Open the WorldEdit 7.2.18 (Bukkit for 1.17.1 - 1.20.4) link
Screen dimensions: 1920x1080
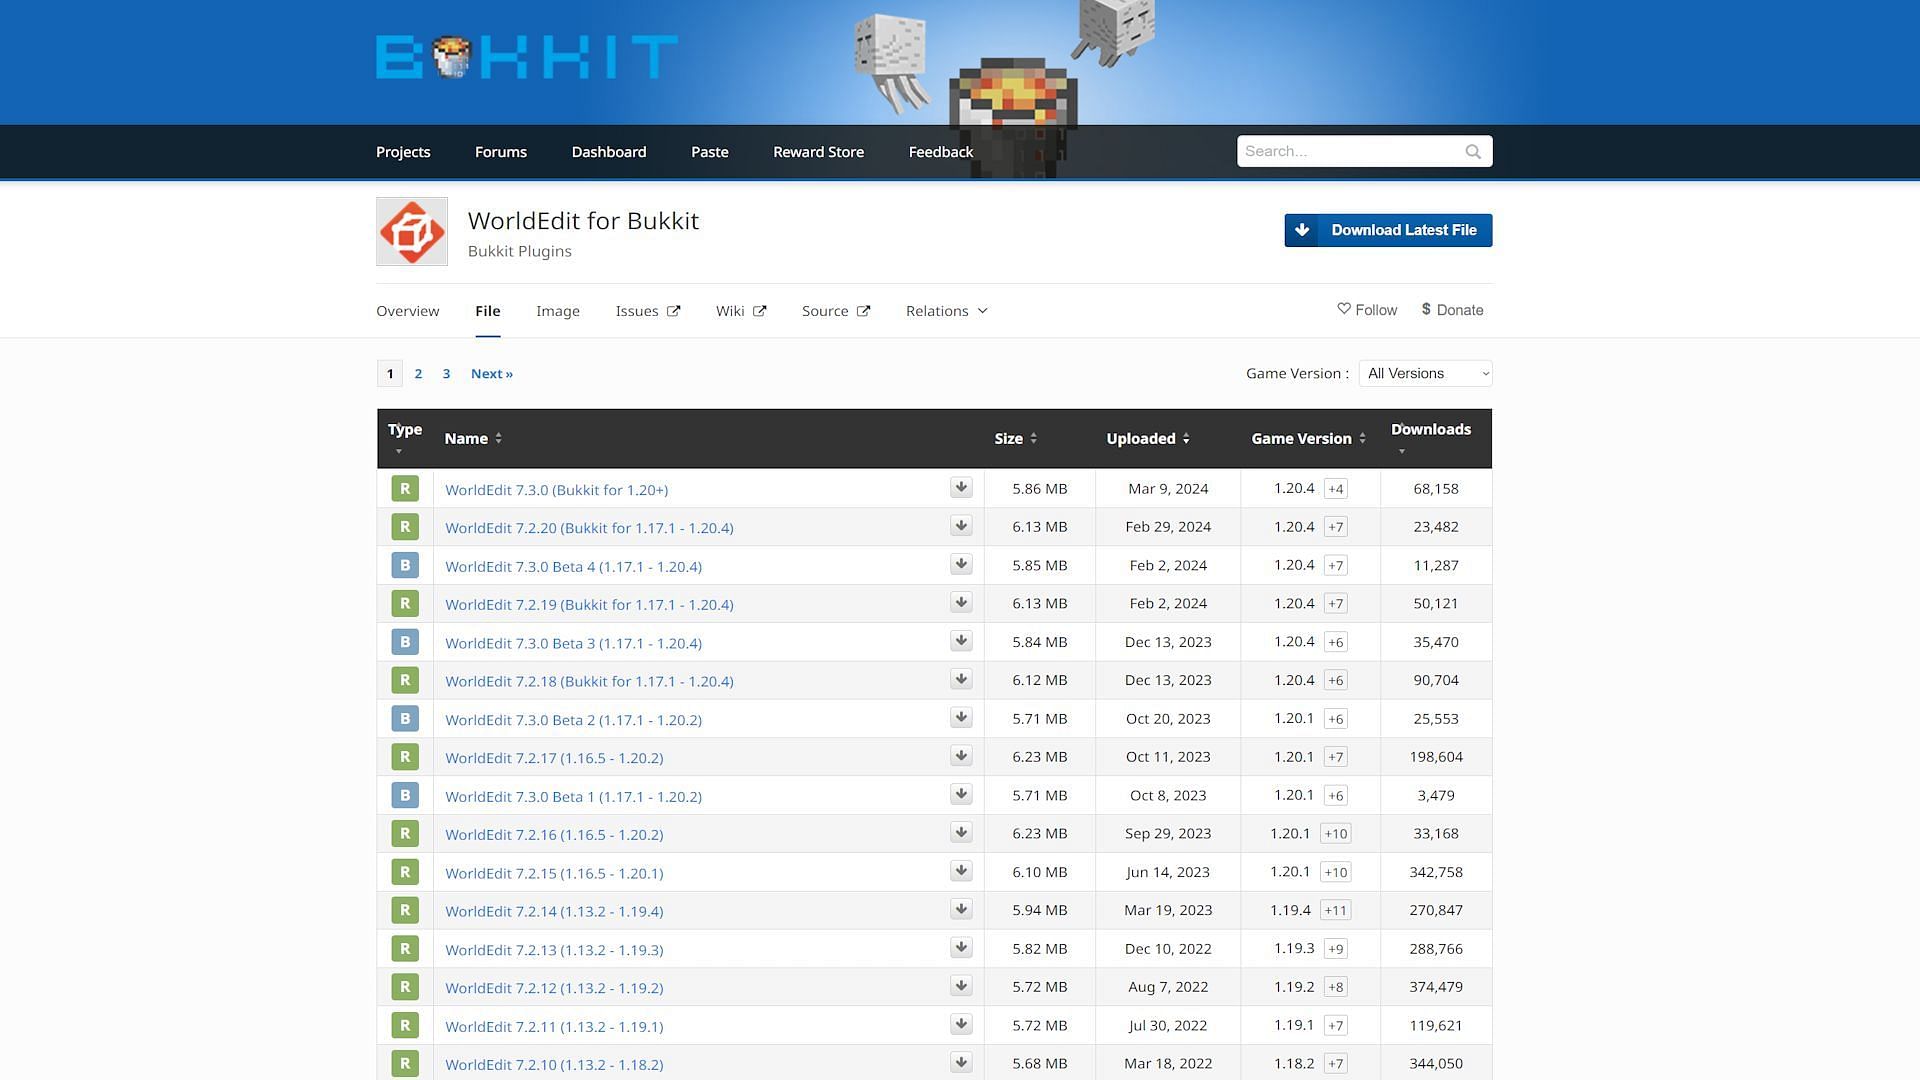tap(589, 681)
